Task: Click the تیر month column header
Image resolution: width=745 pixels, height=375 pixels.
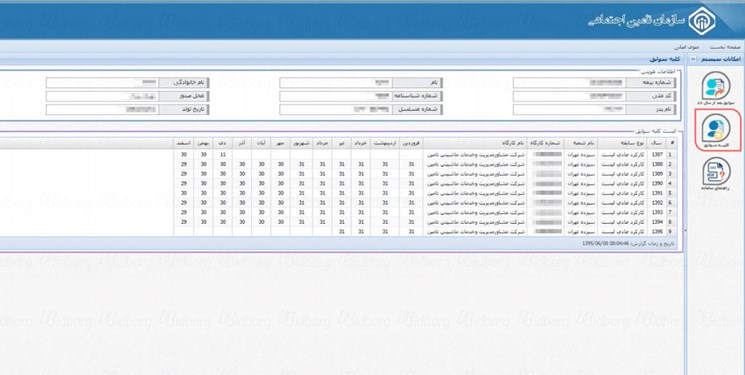Action: coord(342,143)
